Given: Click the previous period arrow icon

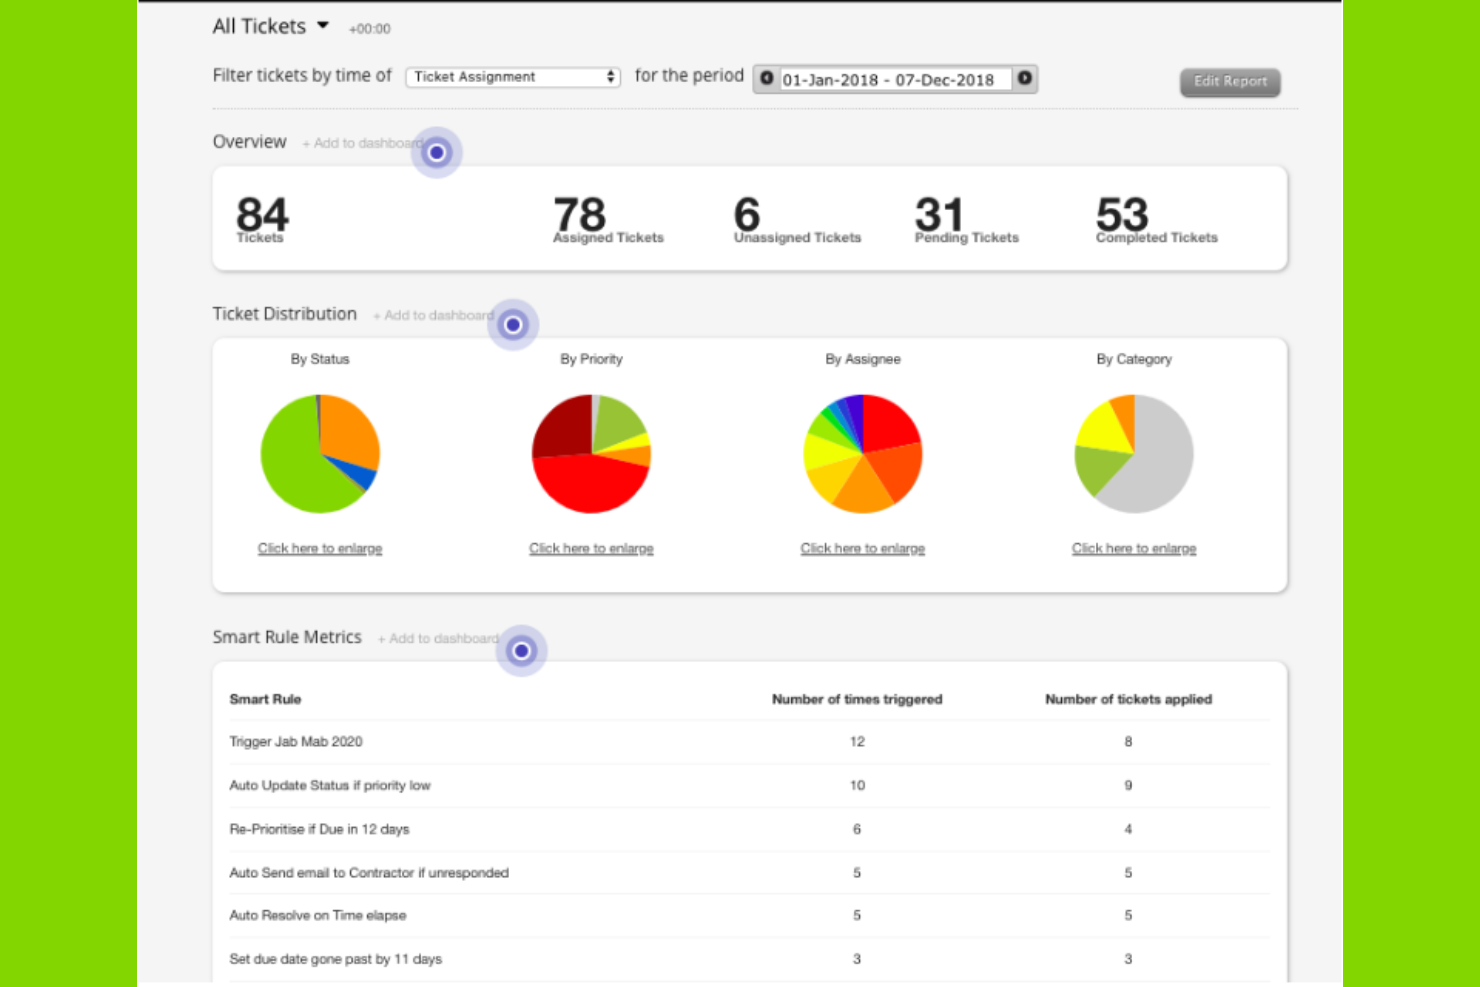Looking at the screenshot, I should tap(766, 79).
